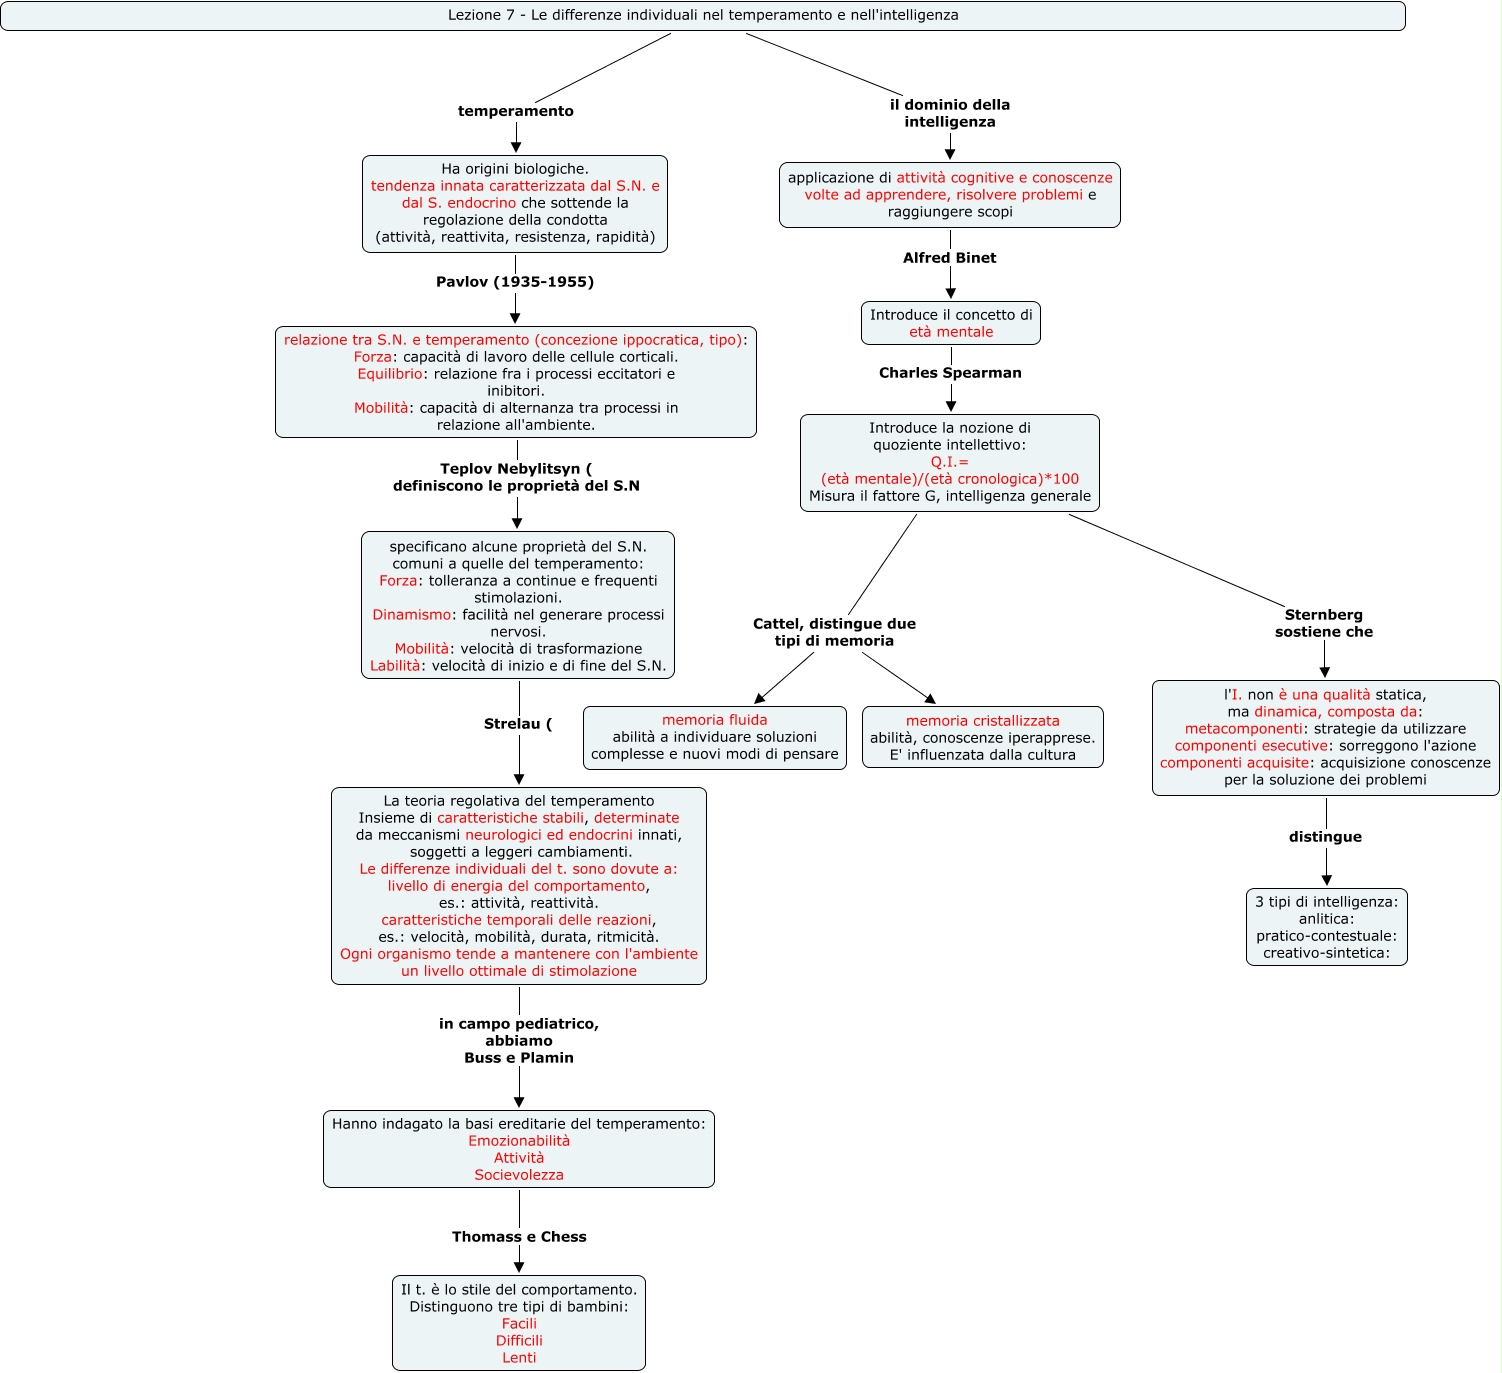Click the Facili, Difficili, Lenti node
The image size is (1502, 1373).
pos(518,1323)
